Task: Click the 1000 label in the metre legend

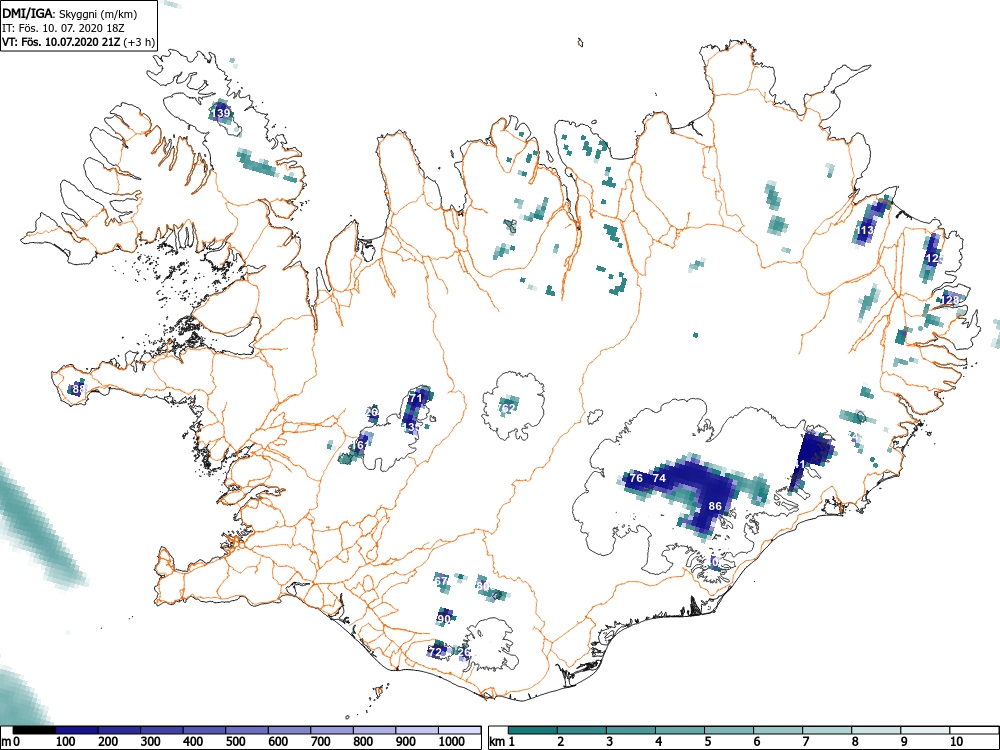Action: (x=452, y=742)
